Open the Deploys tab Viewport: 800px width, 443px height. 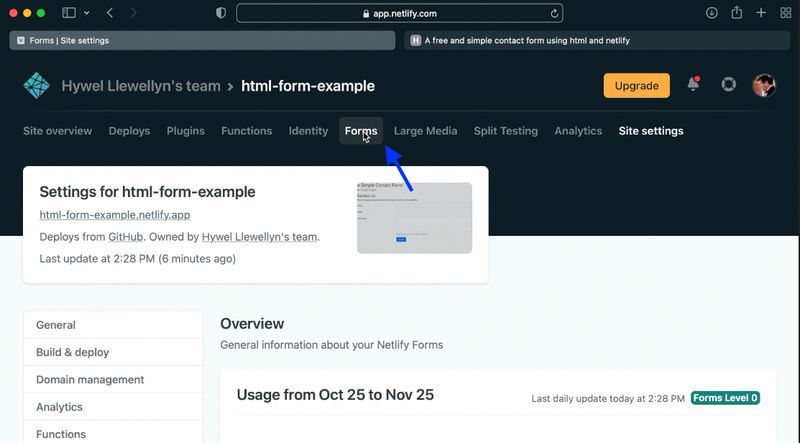point(129,131)
